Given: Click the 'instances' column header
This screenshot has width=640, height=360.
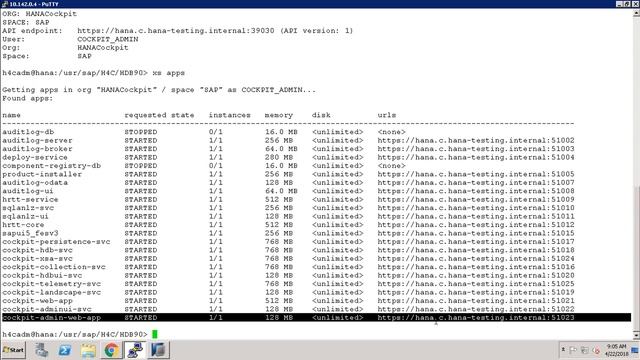Looking at the screenshot, I should [x=230, y=115].
